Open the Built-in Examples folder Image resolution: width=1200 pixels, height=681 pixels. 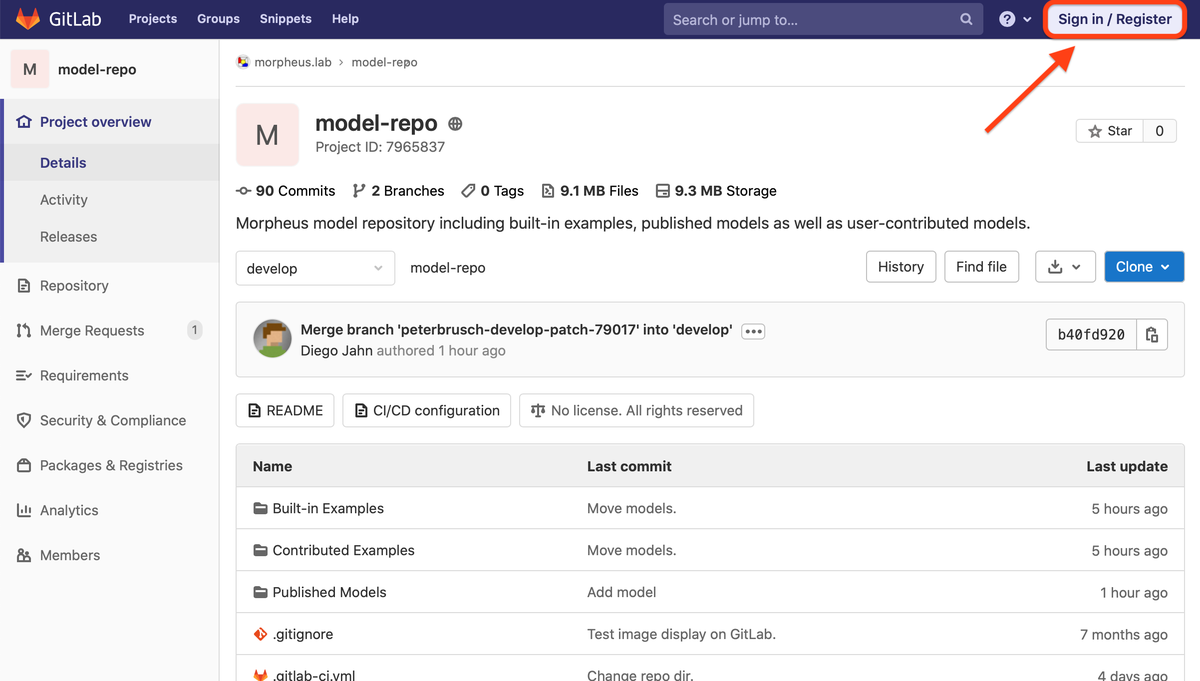coord(328,509)
